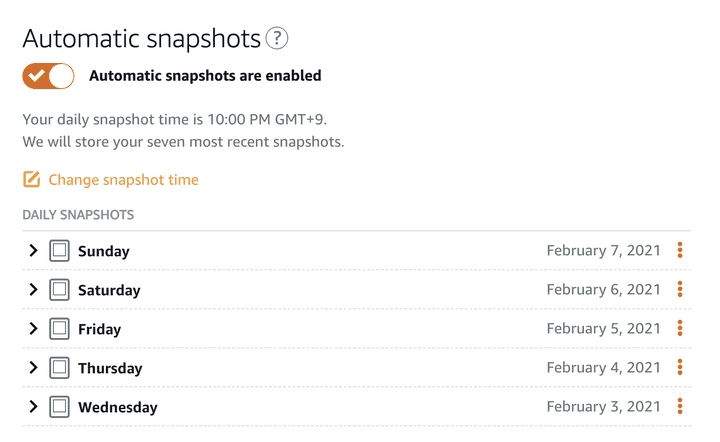Viewport: 720px width, 442px height.
Task: Open actions menu for February 3 snapshot
Action: (x=680, y=406)
